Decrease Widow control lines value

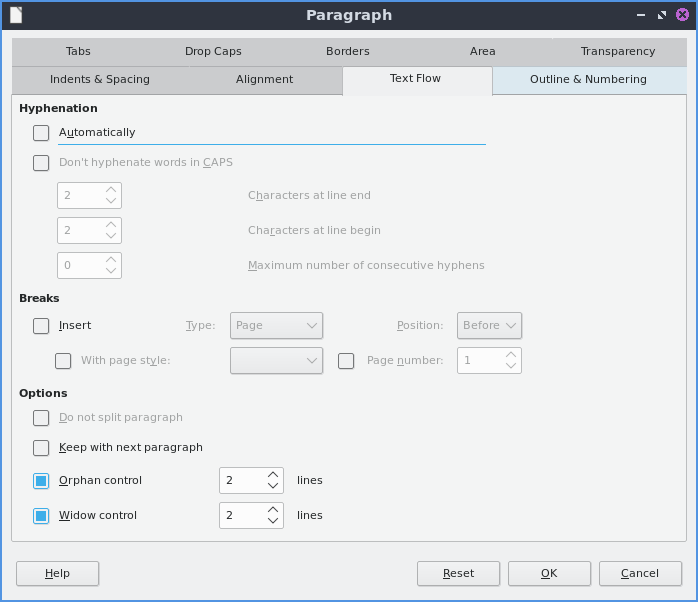(x=273, y=521)
